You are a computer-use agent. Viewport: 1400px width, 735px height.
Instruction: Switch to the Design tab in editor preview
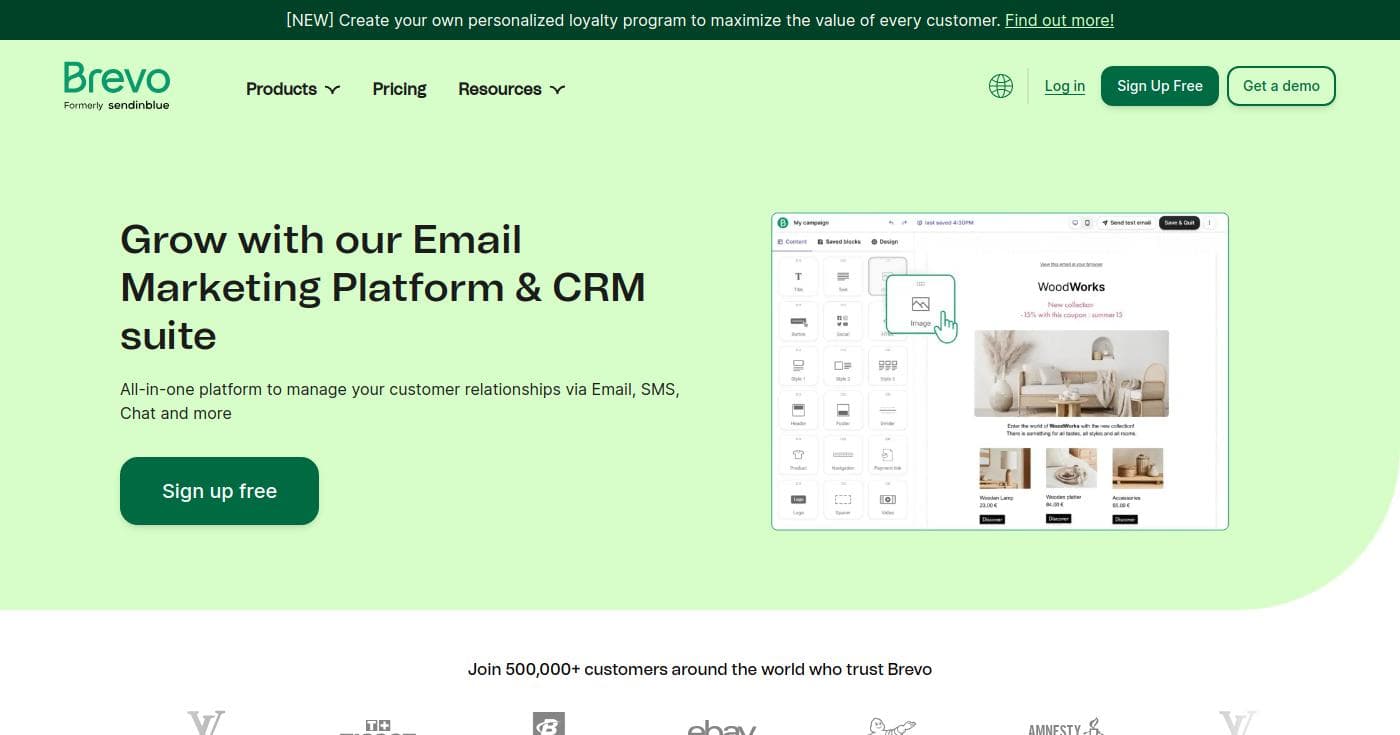pos(884,242)
